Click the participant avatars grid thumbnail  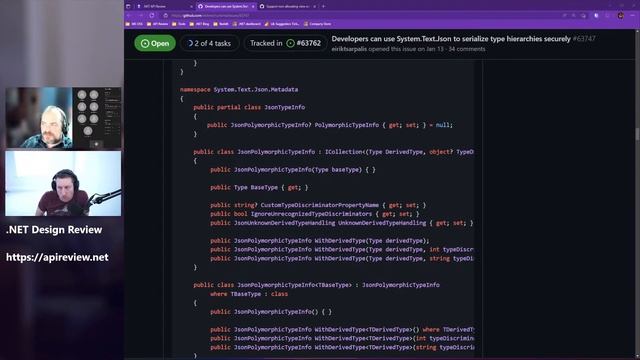[97, 118]
